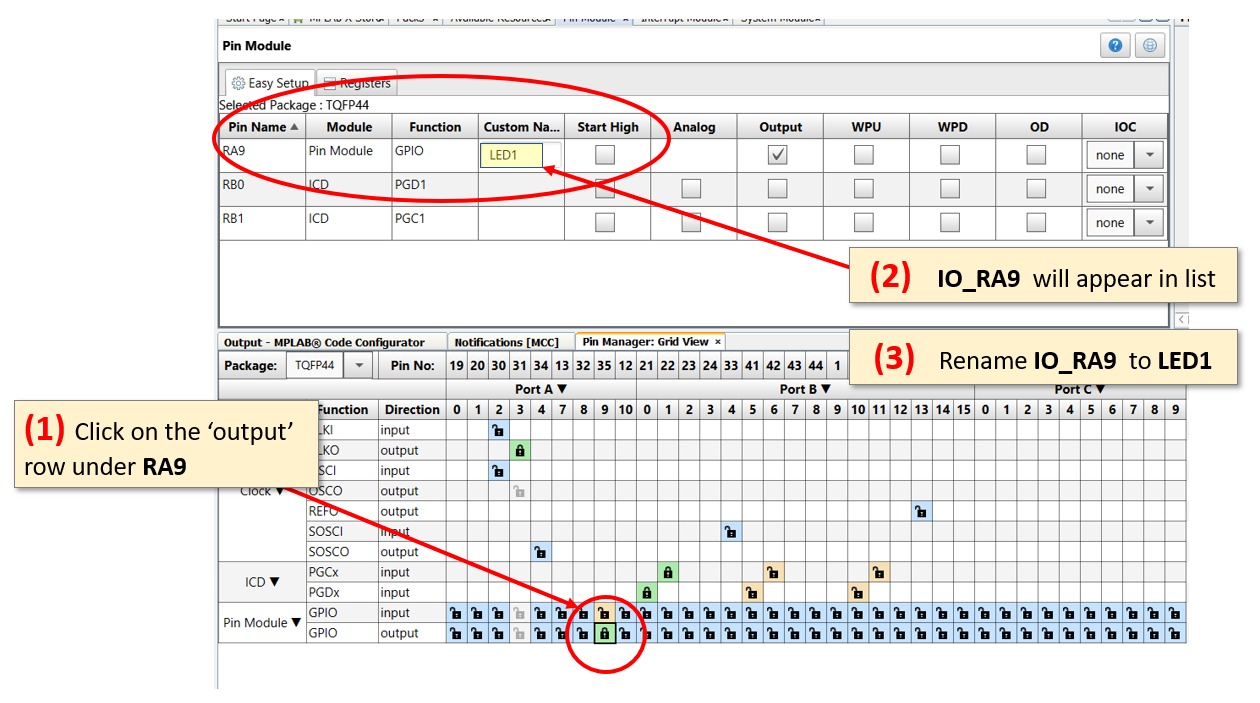Image resolution: width=1260 pixels, height=703 pixels.
Task: Check the OD checkbox in RB0 row
Action: [1036, 189]
